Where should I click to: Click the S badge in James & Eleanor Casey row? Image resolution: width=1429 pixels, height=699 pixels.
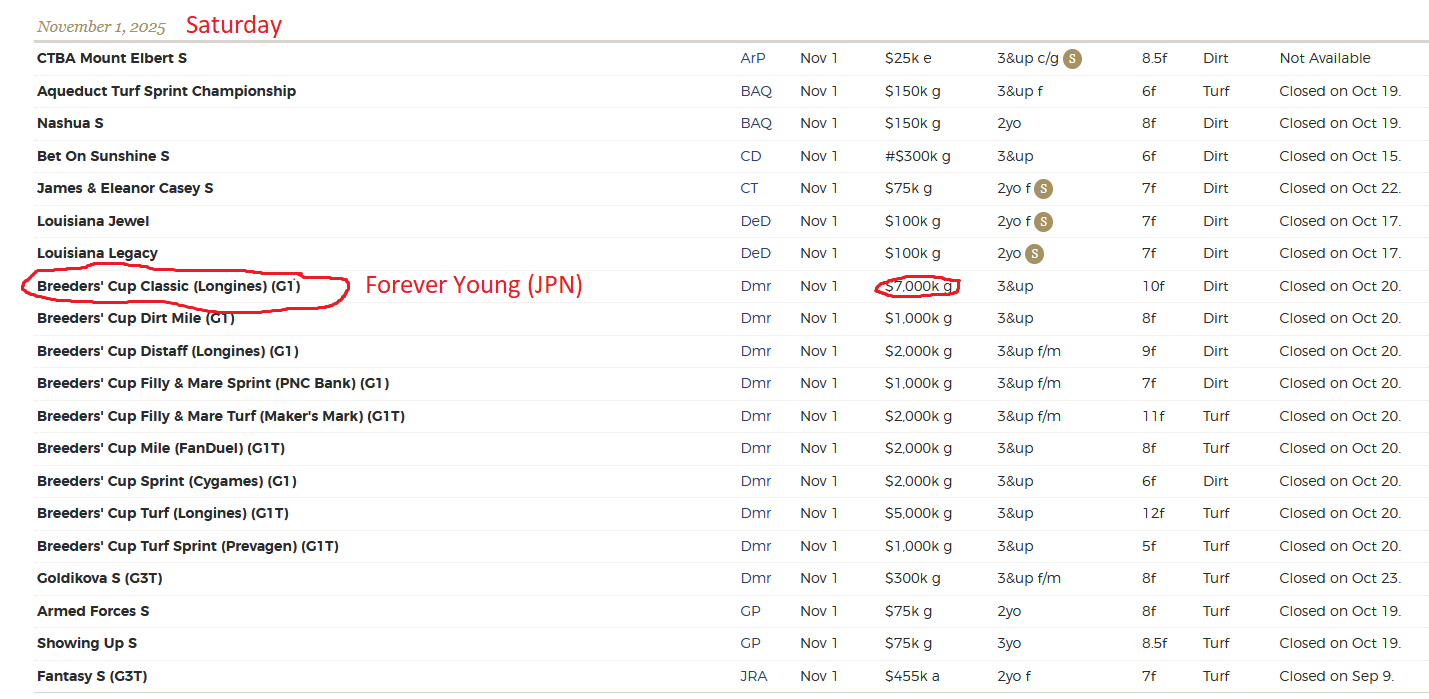click(x=1043, y=188)
